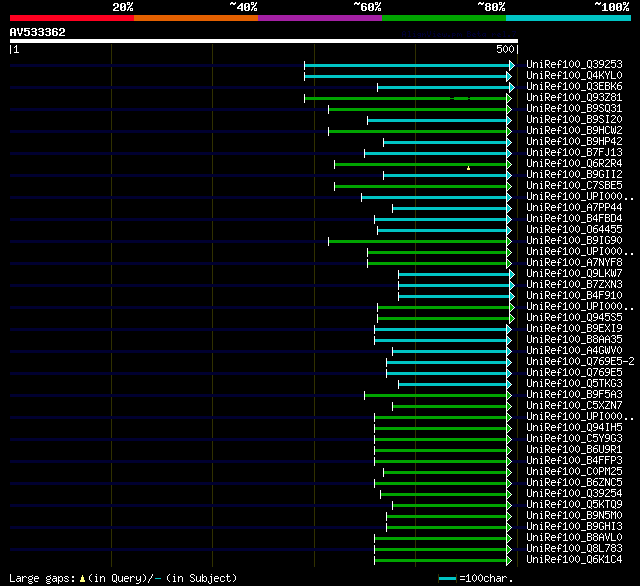This screenshot has width=640, height=586.
Task: Select UniRef100_B8AVL0 label
Action: point(574,538)
